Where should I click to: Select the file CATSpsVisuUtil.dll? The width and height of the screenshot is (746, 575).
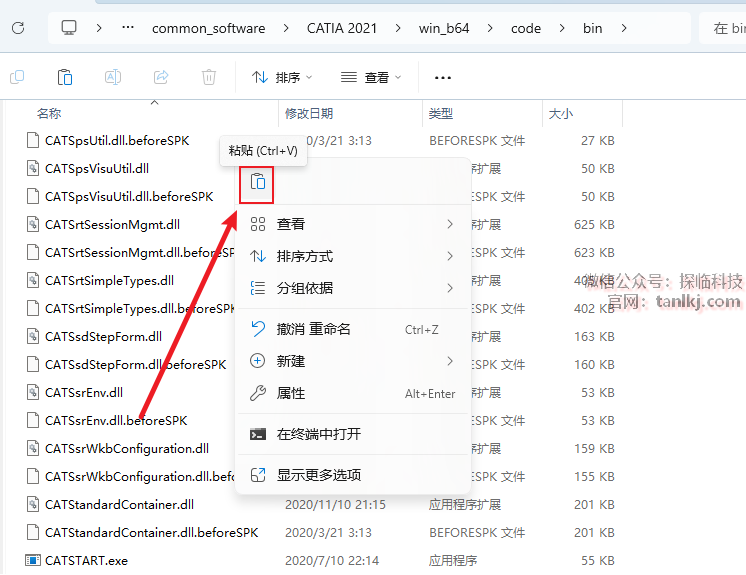coord(97,169)
